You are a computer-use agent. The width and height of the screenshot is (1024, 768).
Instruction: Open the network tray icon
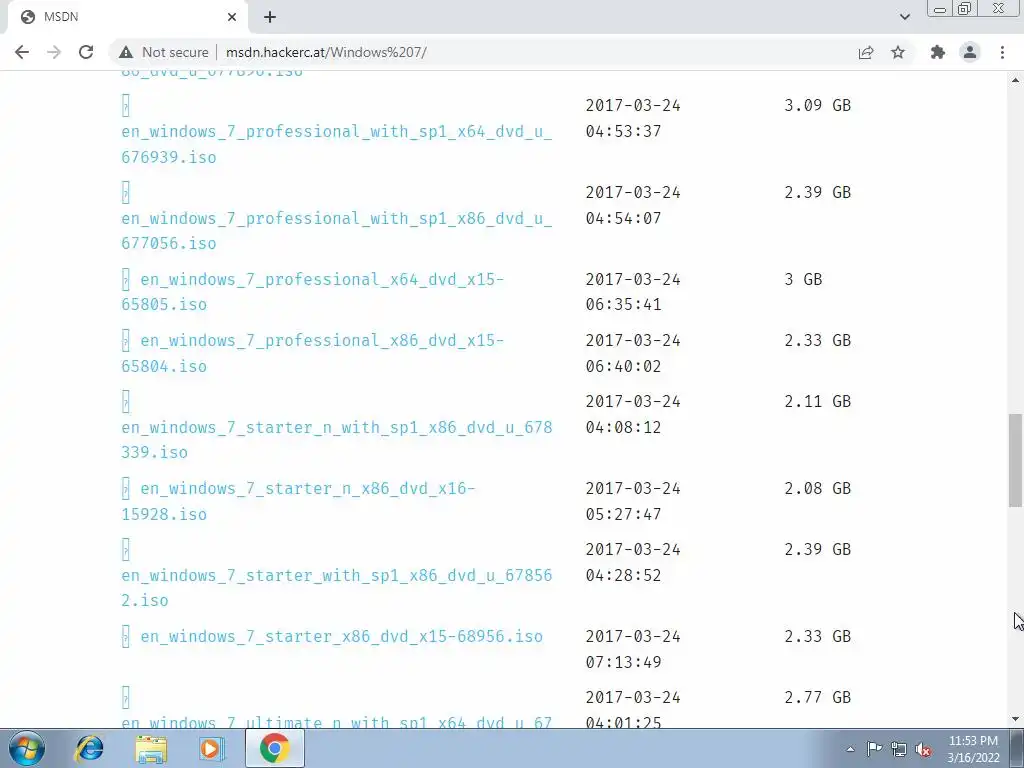tap(899, 749)
